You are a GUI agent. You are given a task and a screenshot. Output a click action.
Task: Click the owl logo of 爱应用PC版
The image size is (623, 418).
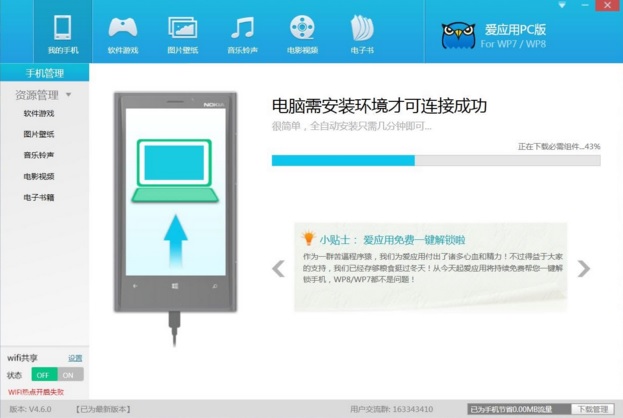coord(458,35)
